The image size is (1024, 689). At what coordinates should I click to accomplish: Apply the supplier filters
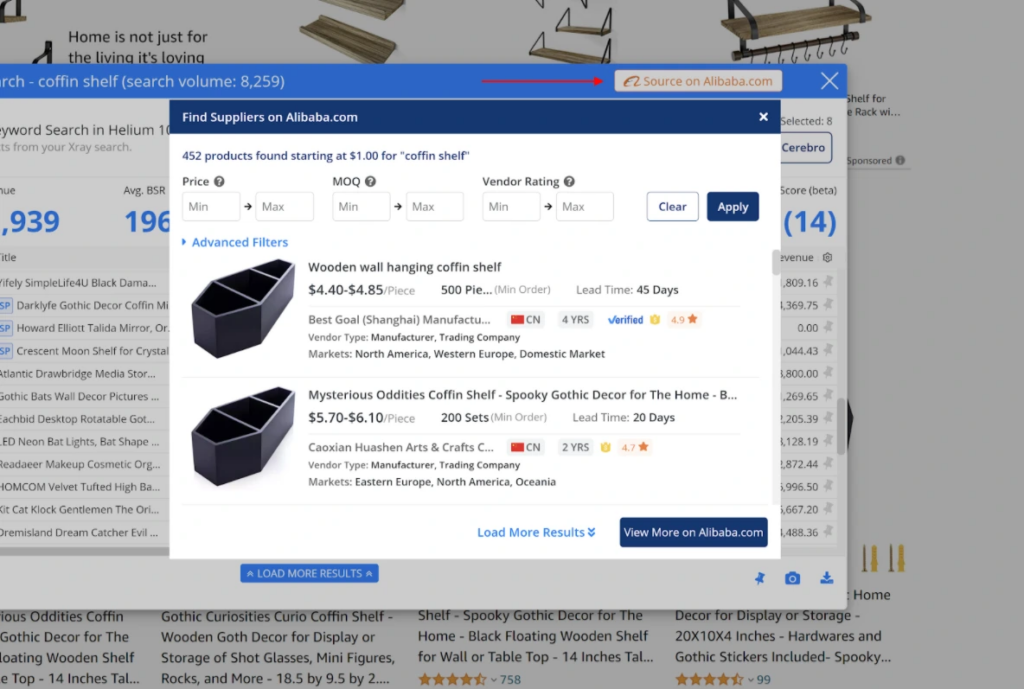point(733,206)
